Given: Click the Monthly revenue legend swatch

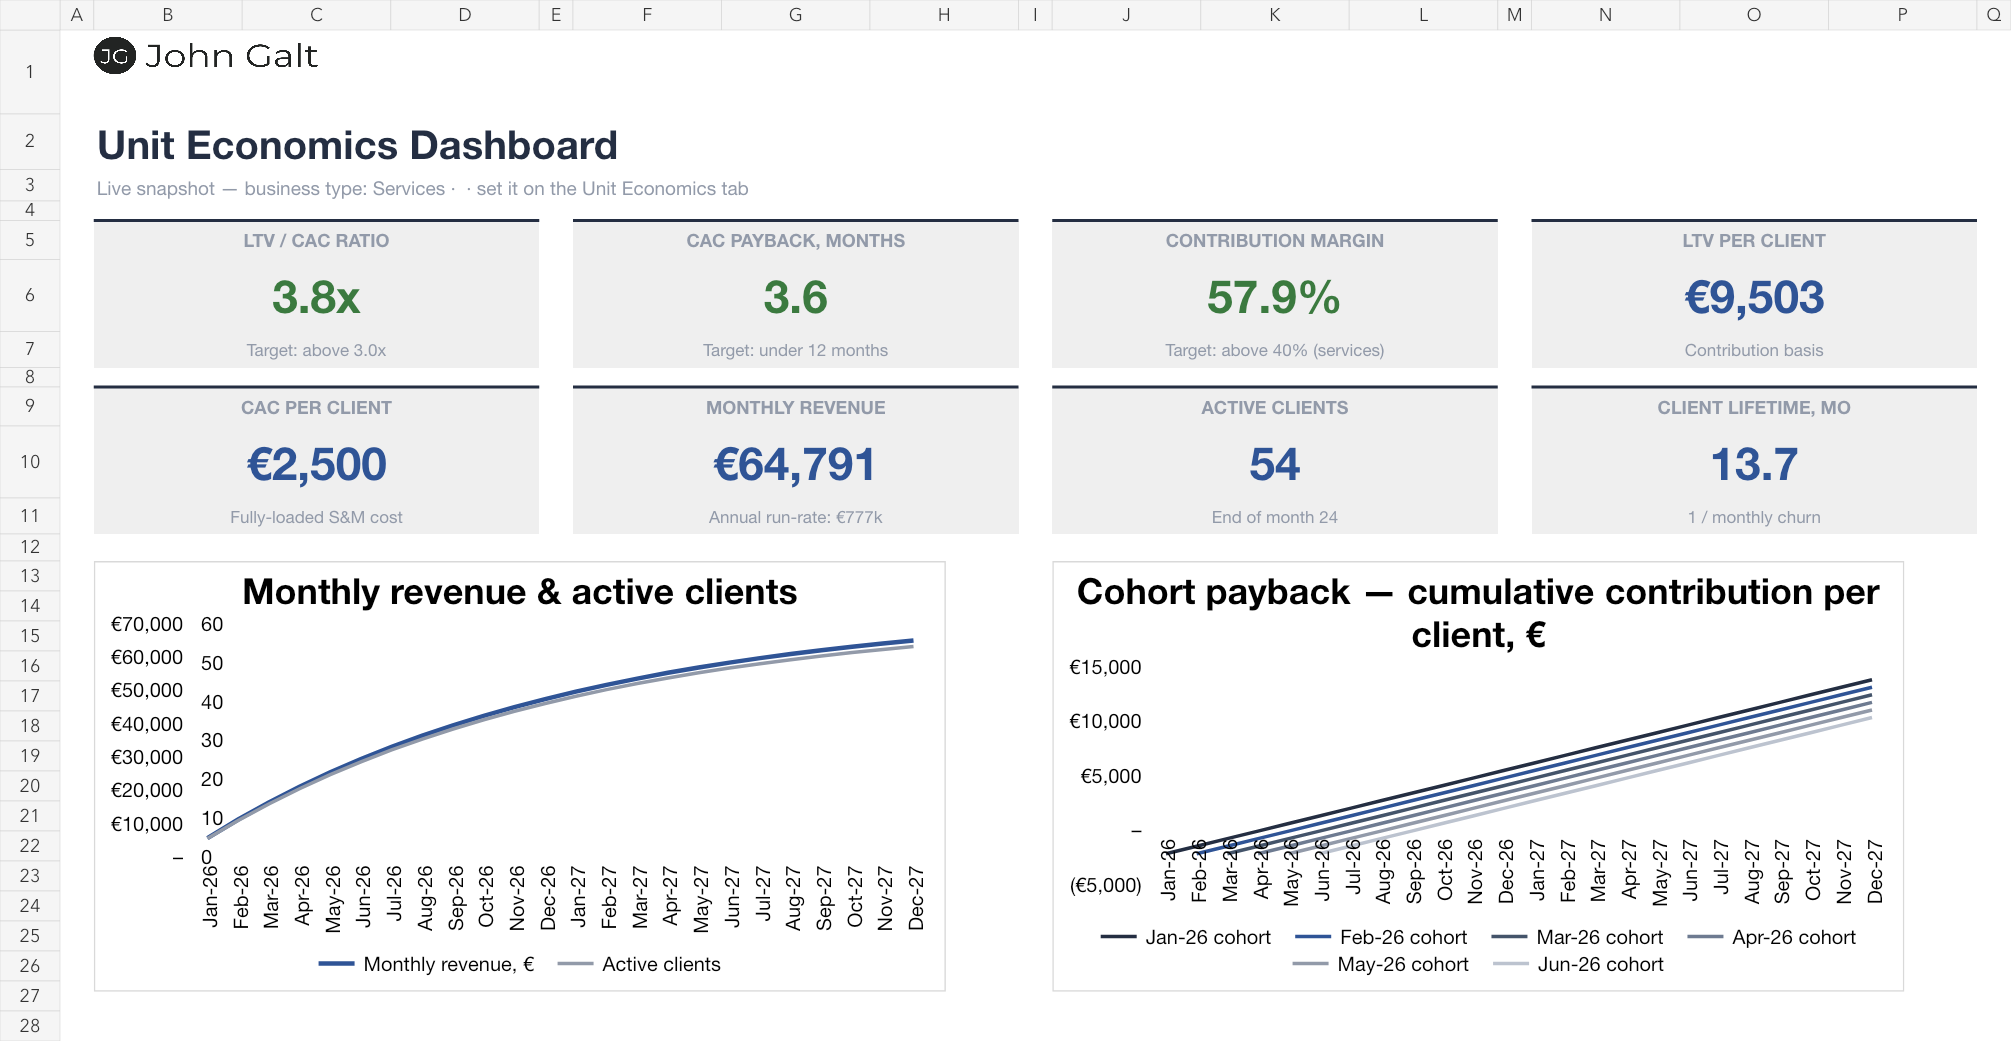Looking at the screenshot, I should 336,964.
